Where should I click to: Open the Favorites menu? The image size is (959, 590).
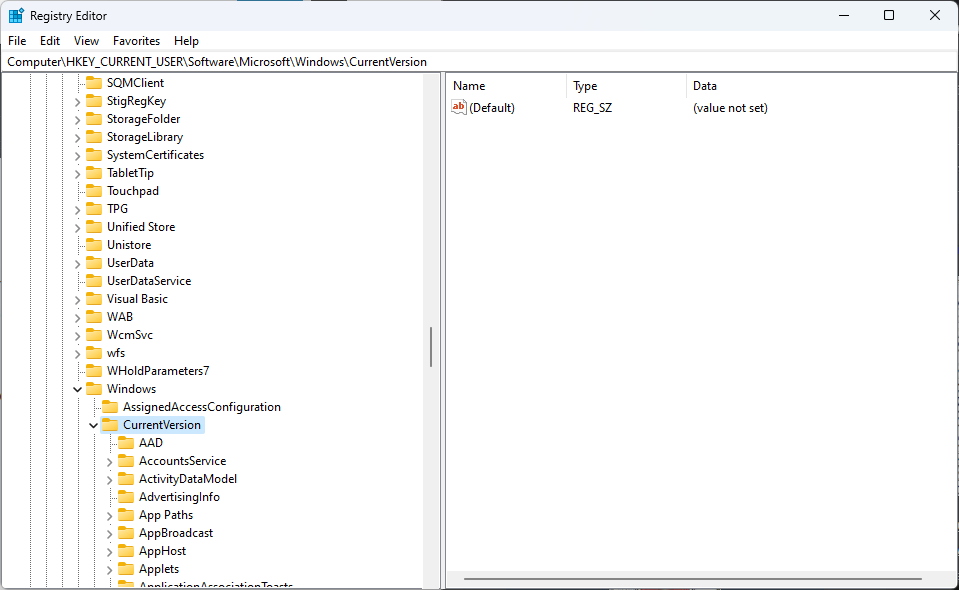click(136, 41)
